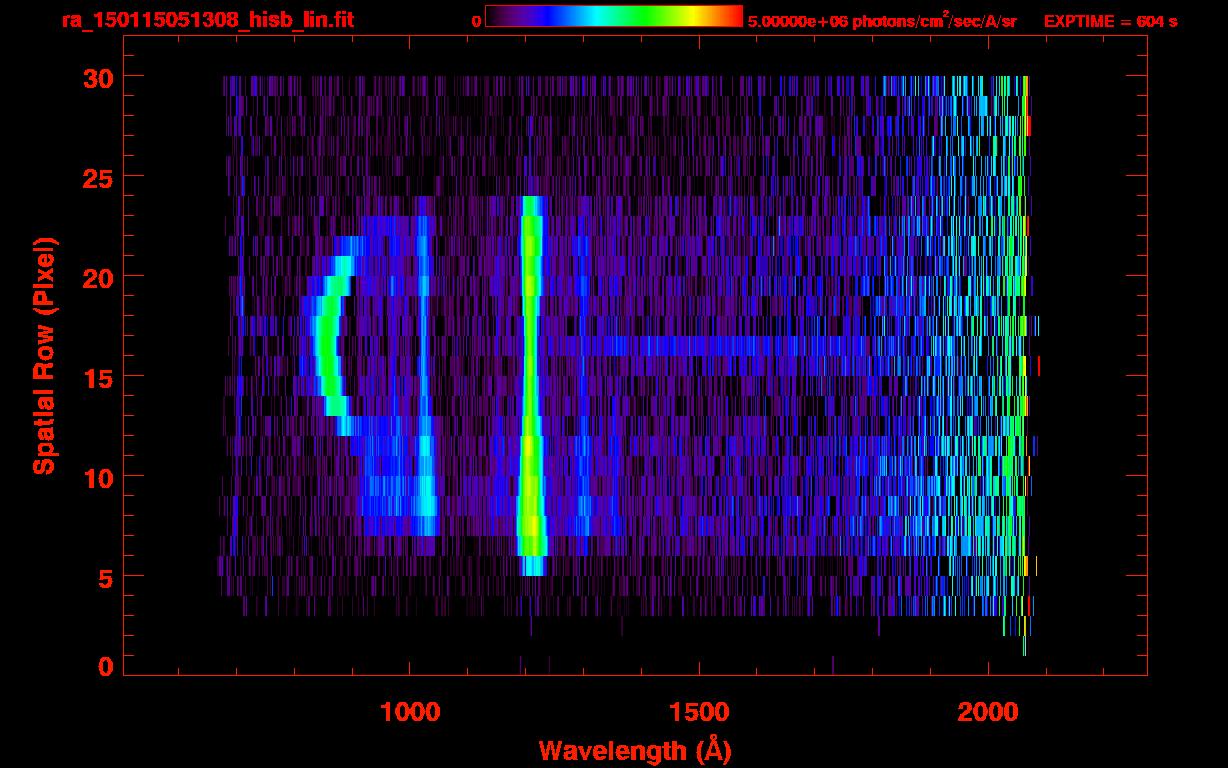Viewport: 1228px width, 768px height.
Task: Click the 5.00000e+06 photons maximum label
Action: coord(882,21)
